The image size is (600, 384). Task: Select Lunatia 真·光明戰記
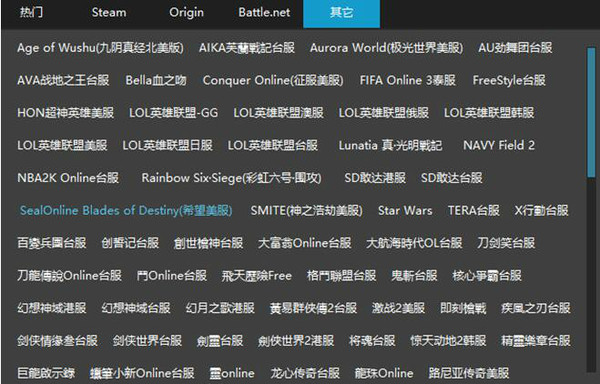pos(390,145)
